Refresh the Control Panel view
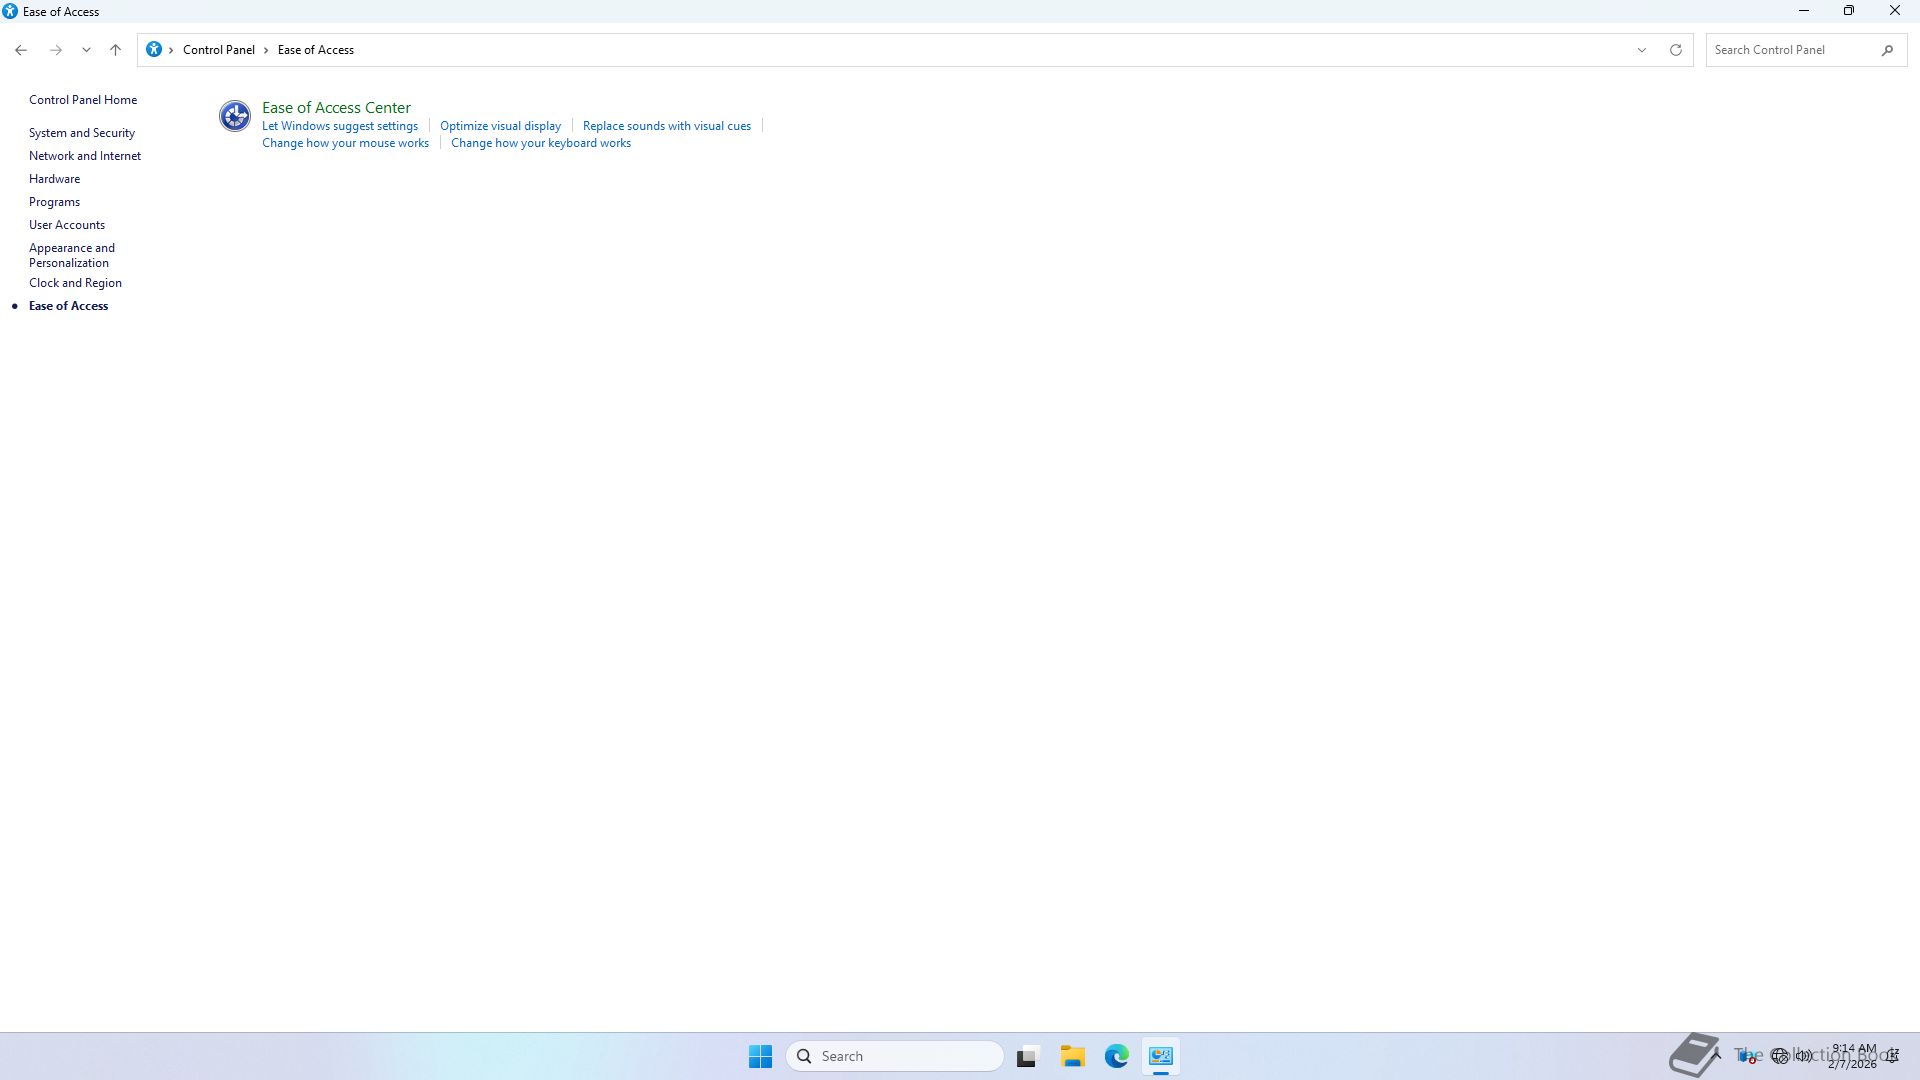This screenshot has width=1920, height=1080. (1676, 50)
